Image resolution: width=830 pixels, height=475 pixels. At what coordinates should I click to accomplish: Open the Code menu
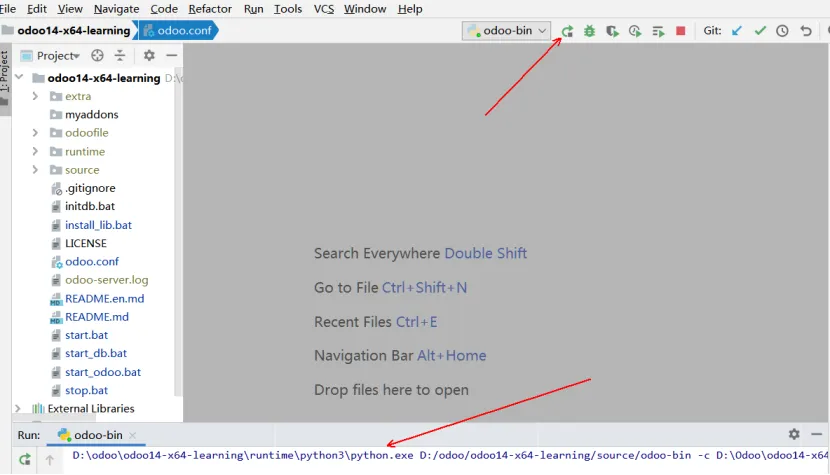click(x=164, y=9)
